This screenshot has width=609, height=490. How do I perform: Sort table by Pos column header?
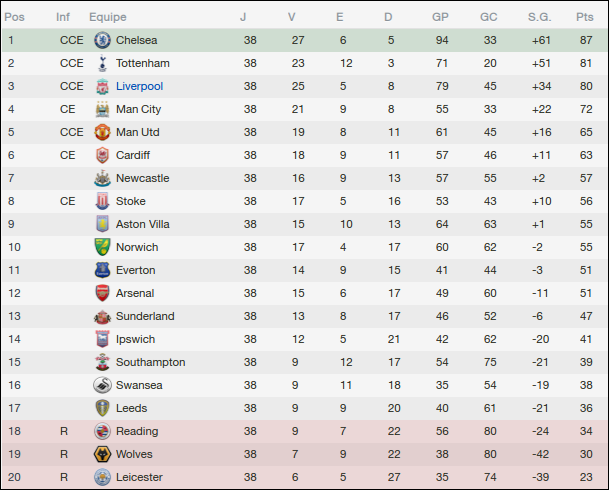(x=15, y=17)
